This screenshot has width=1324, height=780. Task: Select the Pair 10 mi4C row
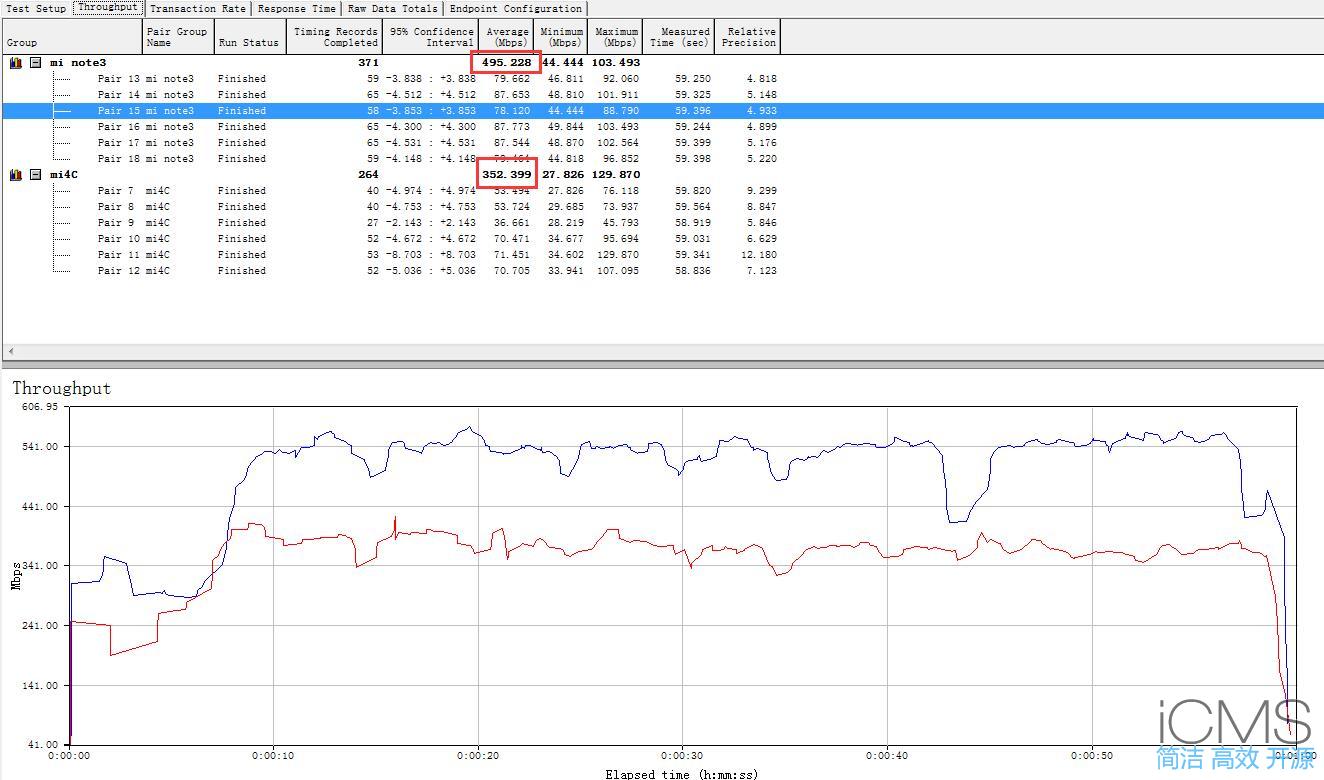[x=662, y=239]
